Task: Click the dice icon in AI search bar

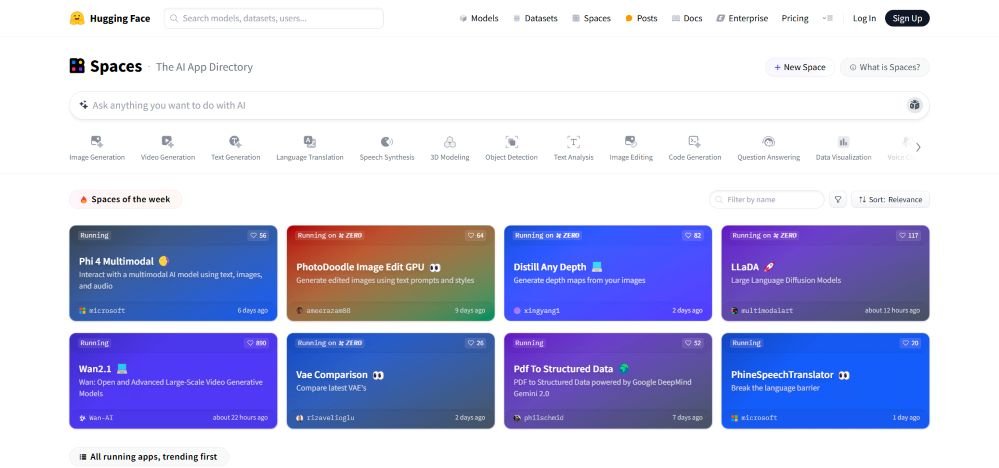Action: pyautogui.click(x=915, y=105)
